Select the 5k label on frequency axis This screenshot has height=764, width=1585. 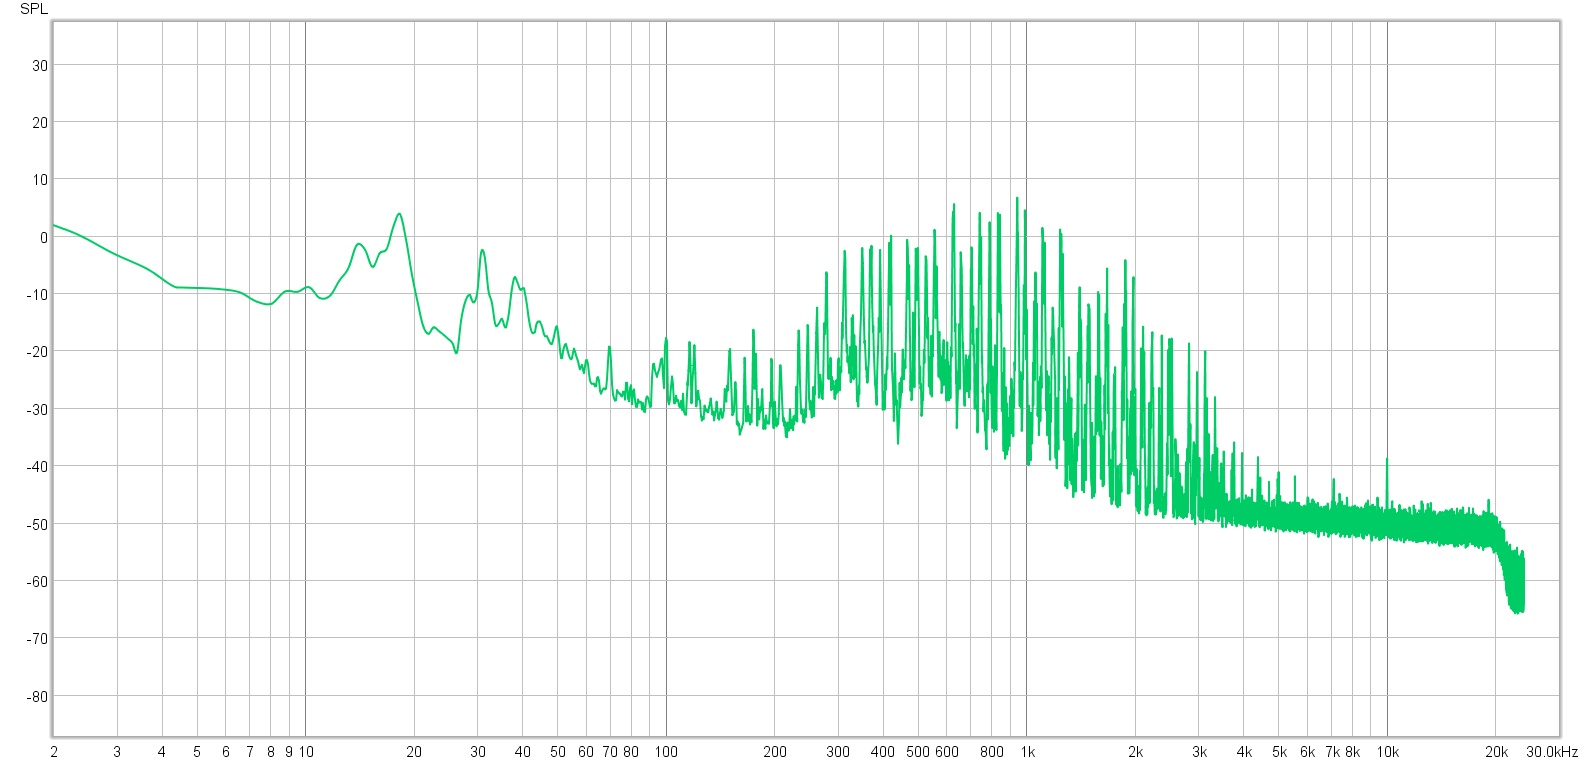pyautogui.click(x=1279, y=752)
